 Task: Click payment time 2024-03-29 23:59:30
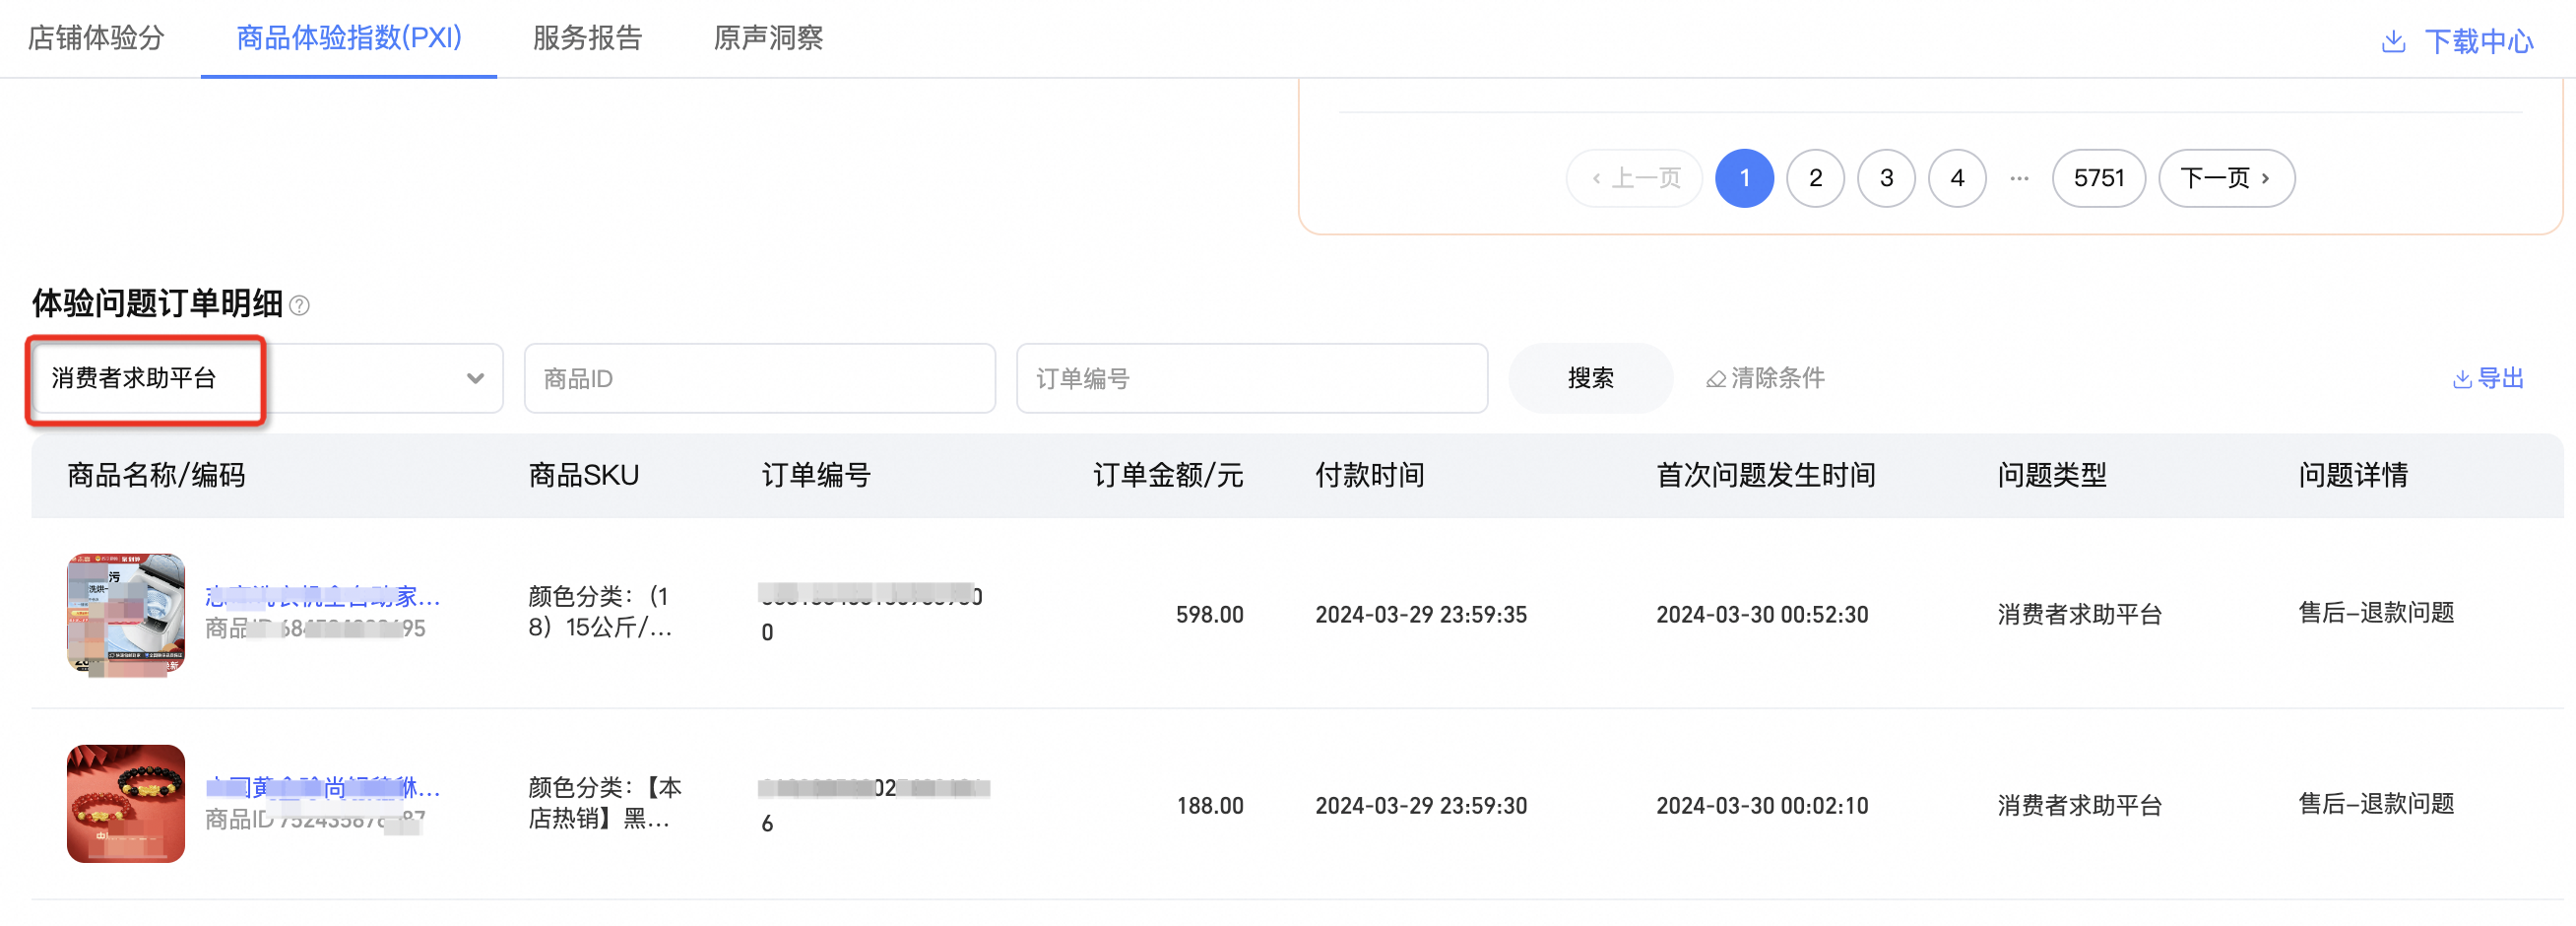point(1421,805)
